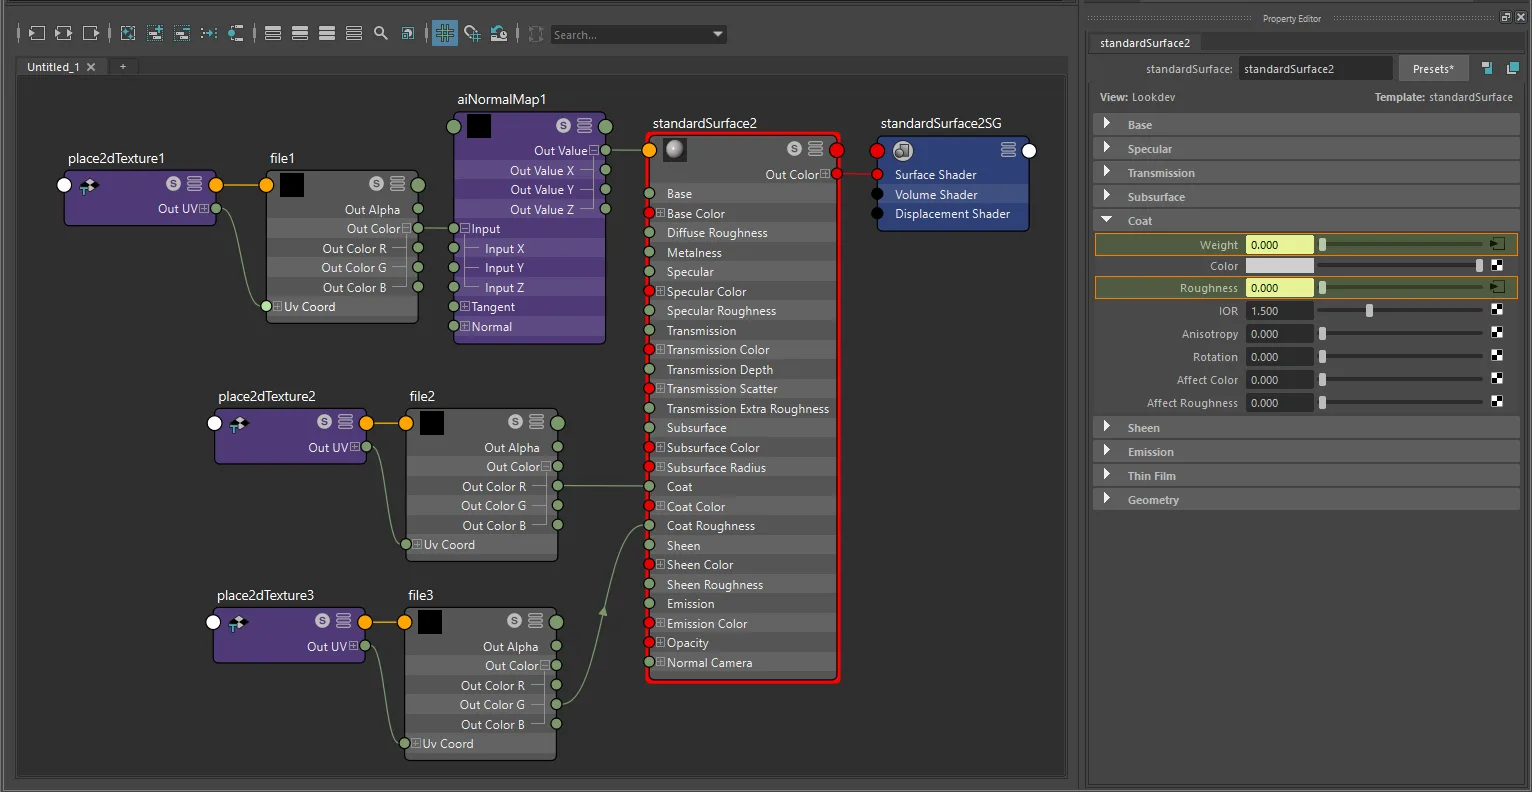Viewport: 1532px width, 792px height.
Task: Click the add selected nodes to graph icon
Action: [155, 33]
